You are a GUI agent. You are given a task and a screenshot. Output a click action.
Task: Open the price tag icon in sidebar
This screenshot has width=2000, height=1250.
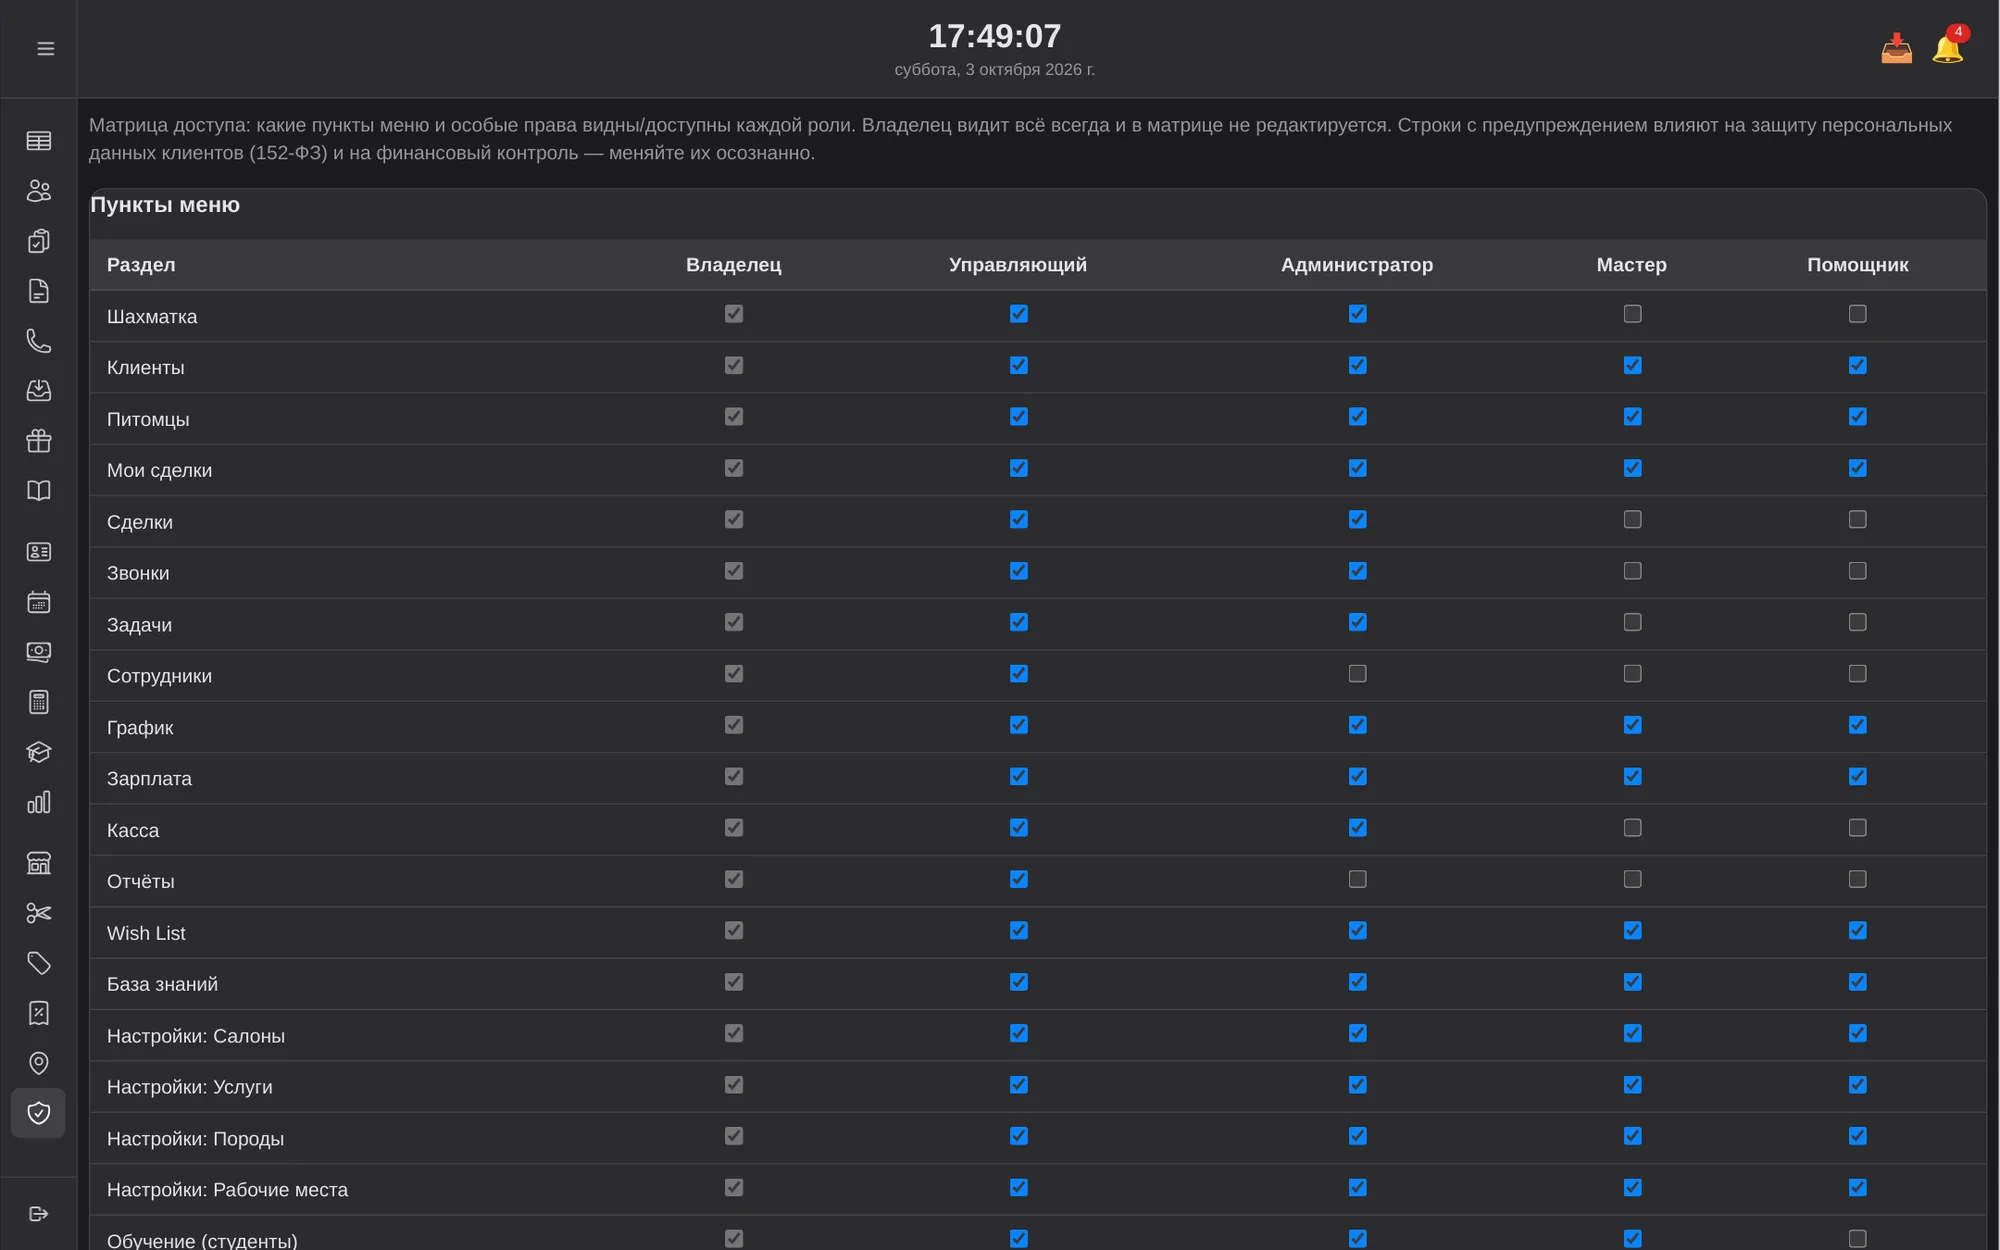38,963
